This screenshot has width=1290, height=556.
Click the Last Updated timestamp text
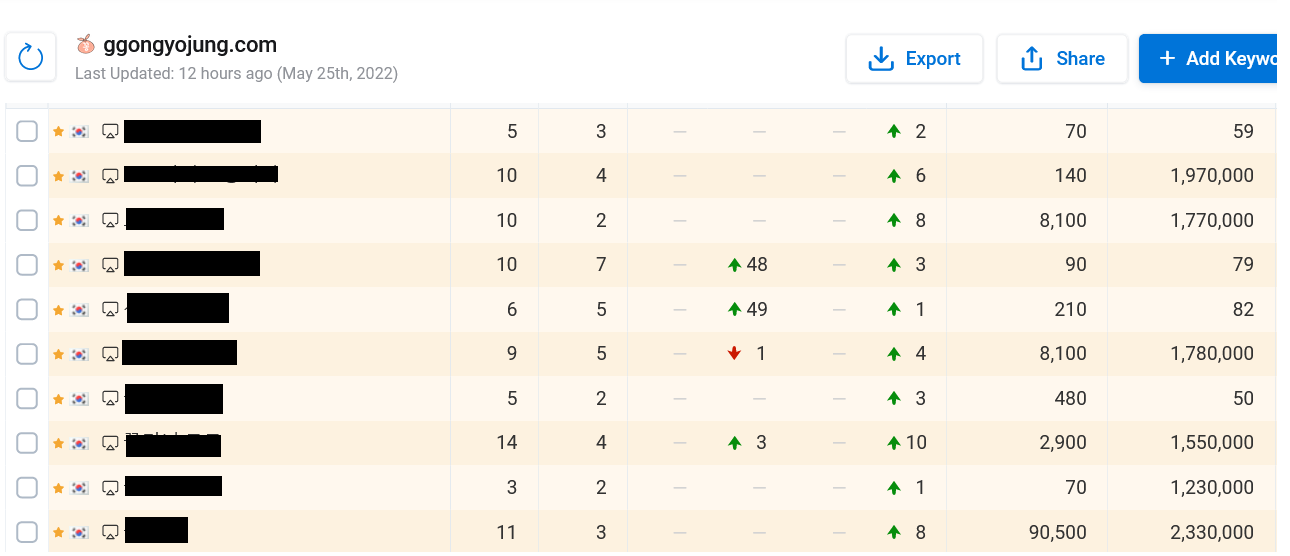236,74
